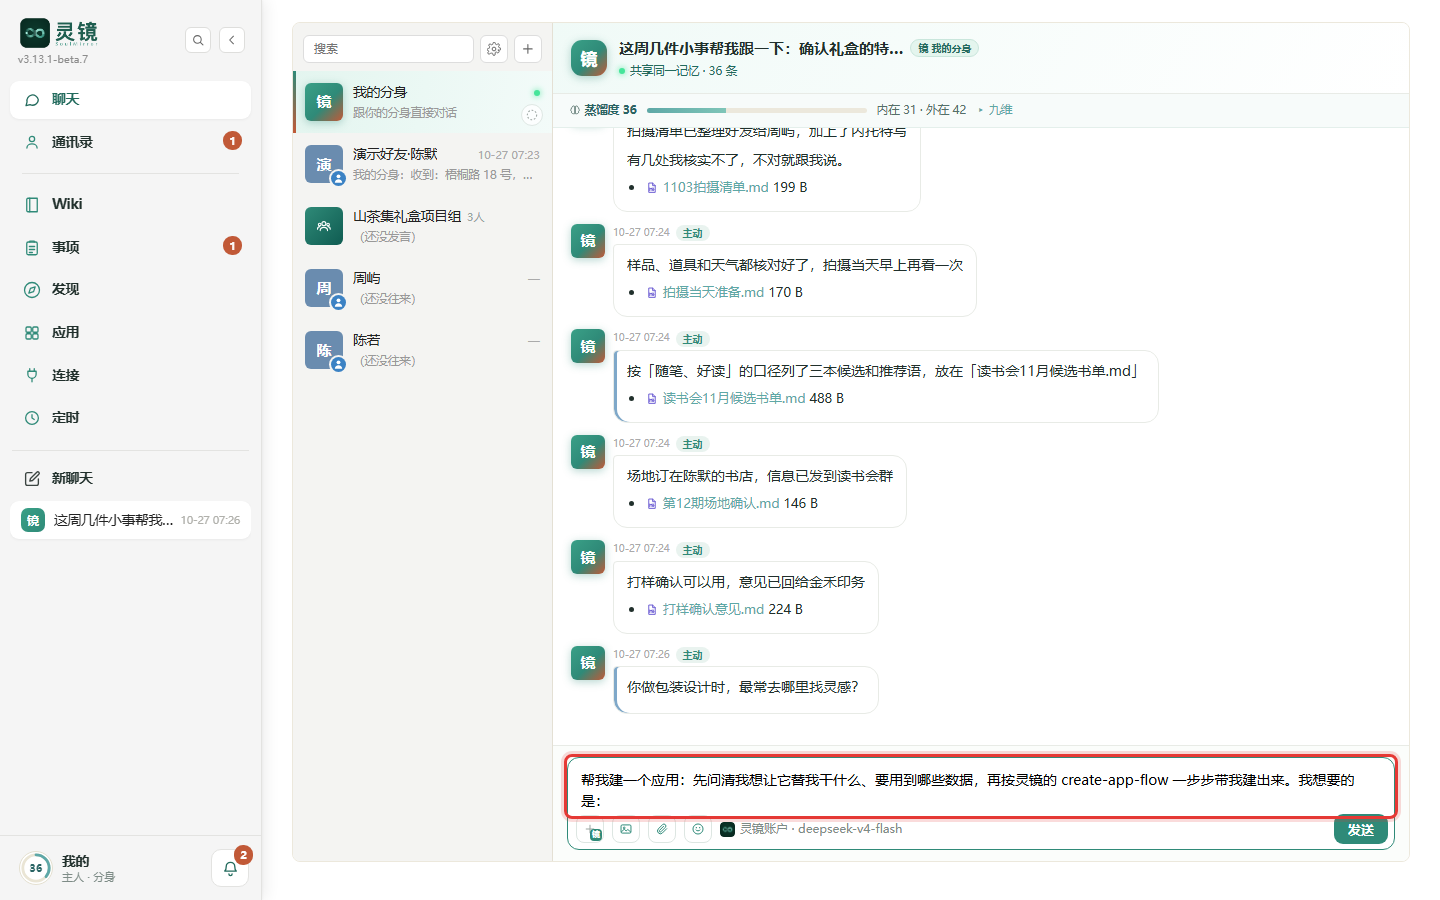Click into the message text box
The width and height of the screenshot is (1440, 900).
pos(980,790)
